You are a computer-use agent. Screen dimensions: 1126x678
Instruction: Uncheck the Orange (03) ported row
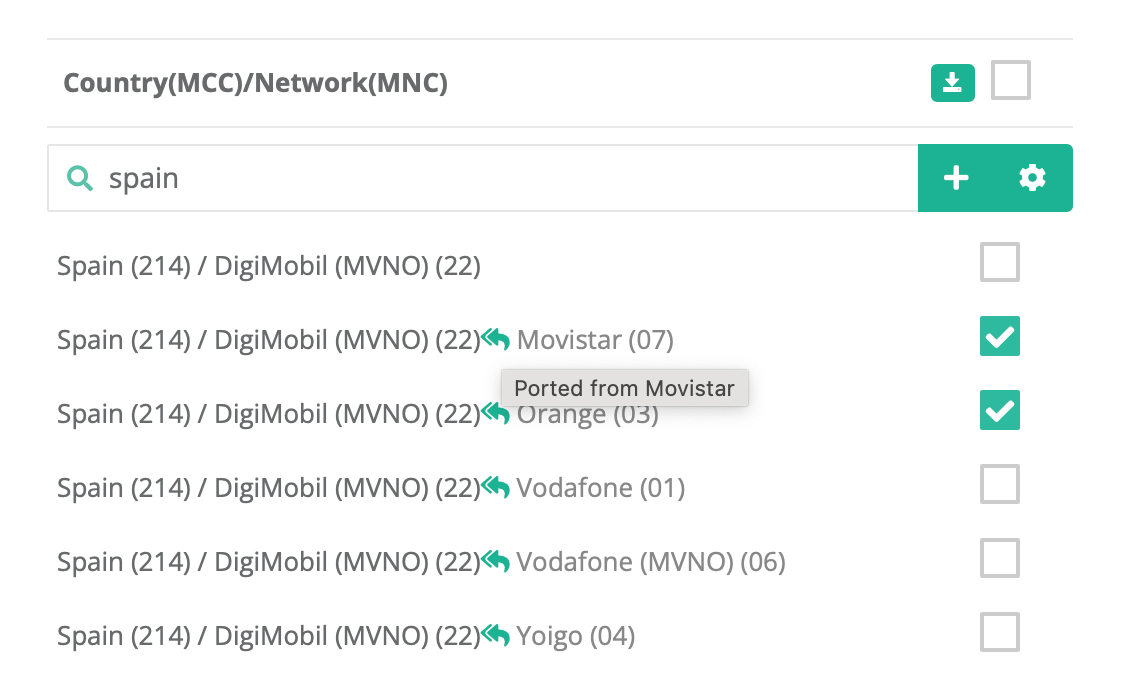pos(1000,410)
